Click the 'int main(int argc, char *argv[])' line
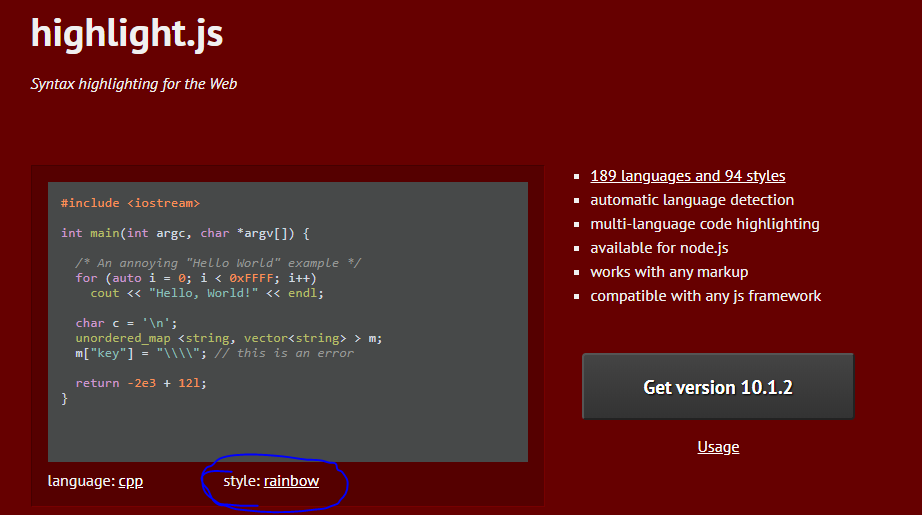This screenshot has height=515, width=922. tap(185, 233)
